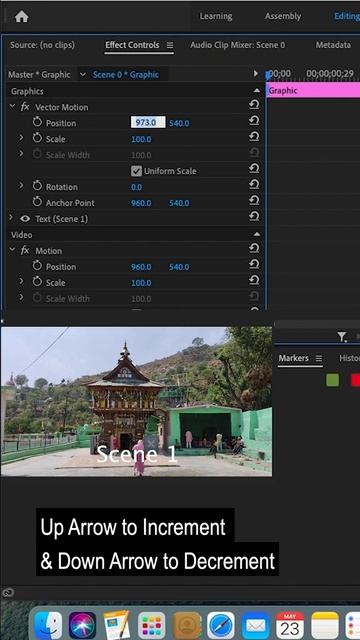This screenshot has height=640, width=360.
Task: Toggle animation stopwatch for Rotation
Action: pyautogui.click(x=37, y=186)
